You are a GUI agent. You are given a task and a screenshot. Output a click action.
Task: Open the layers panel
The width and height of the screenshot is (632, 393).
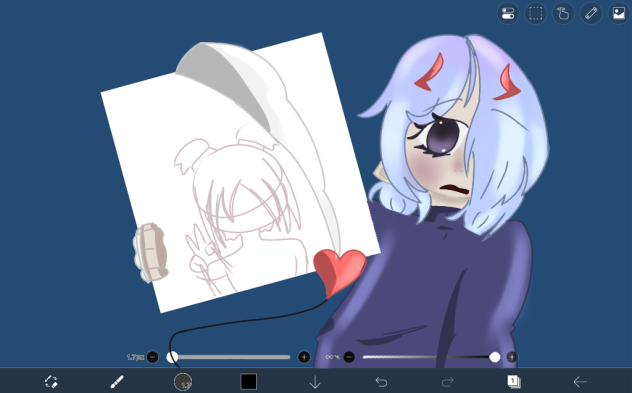pyautogui.click(x=514, y=381)
